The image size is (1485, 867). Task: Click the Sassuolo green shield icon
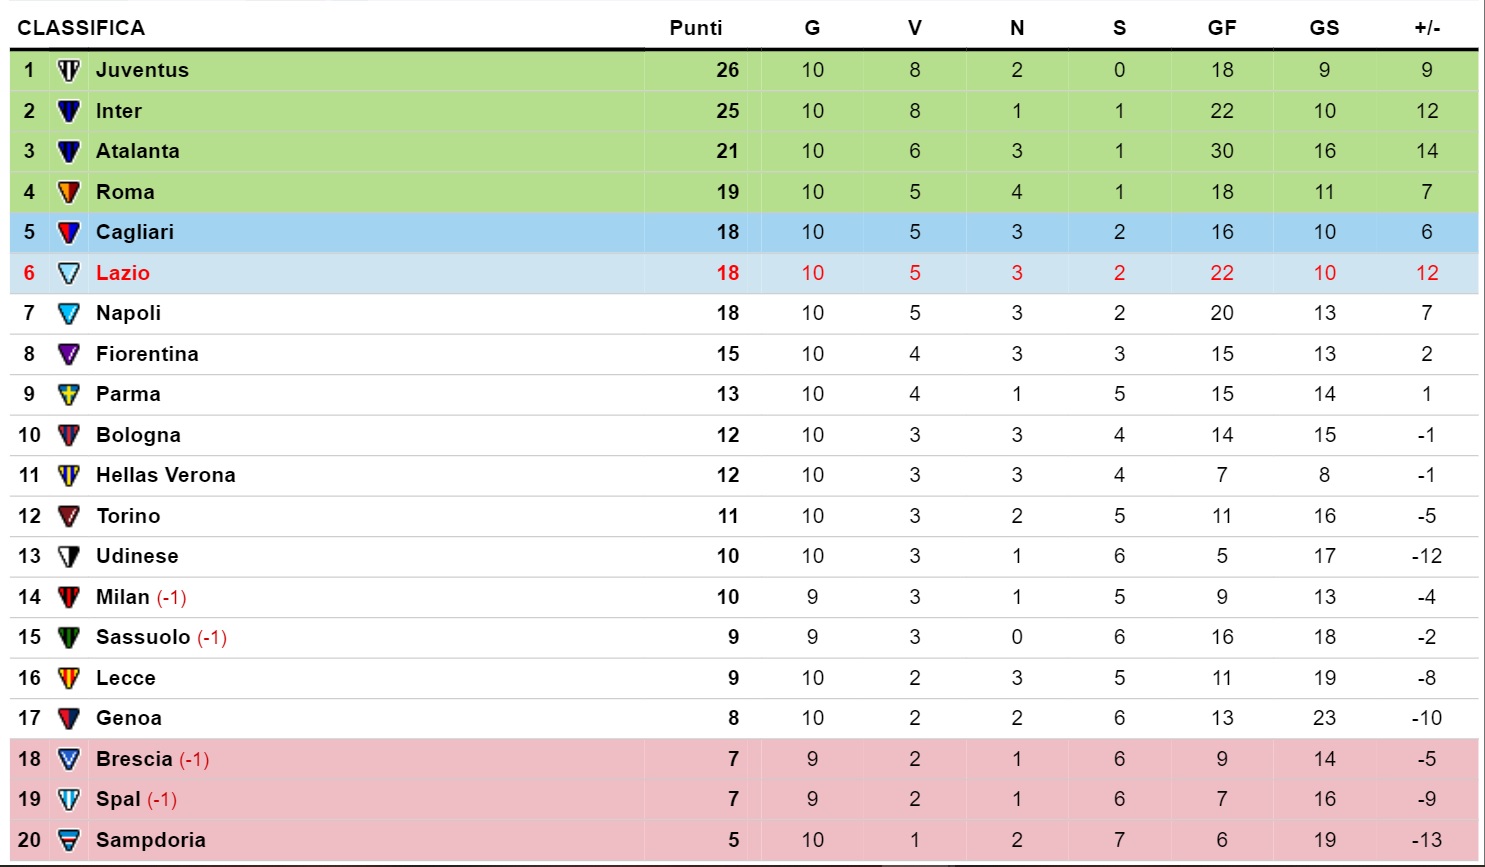68,638
